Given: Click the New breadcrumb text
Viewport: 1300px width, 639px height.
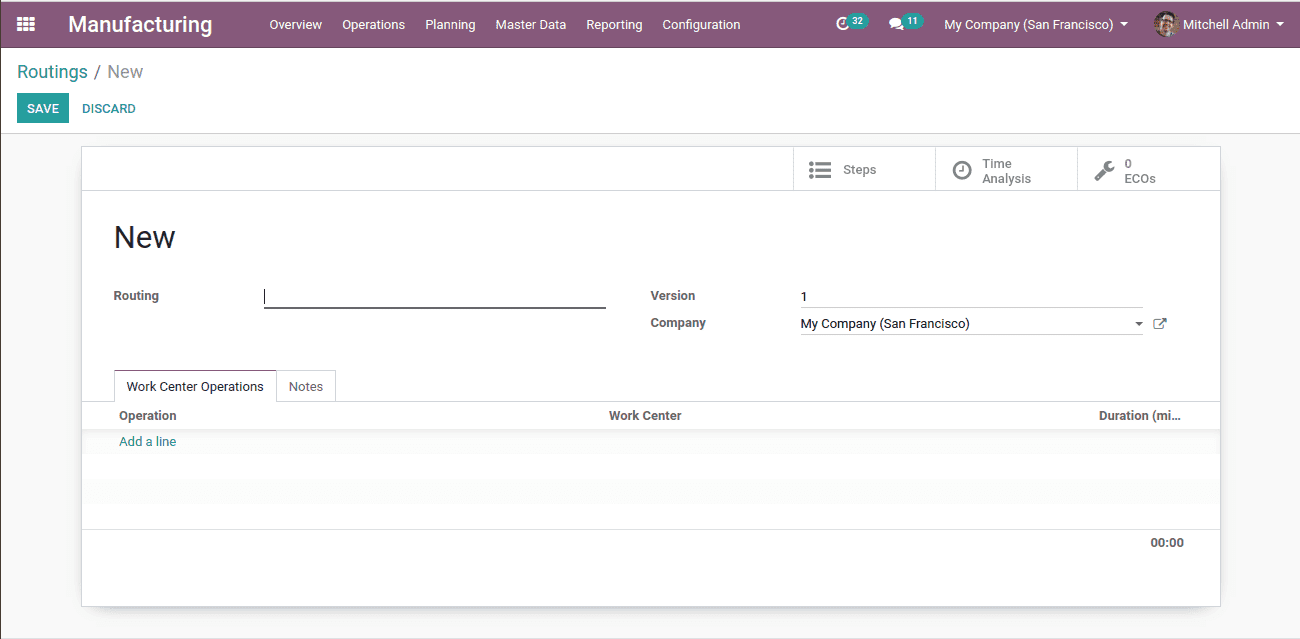Looking at the screenshot, I should (x=125, y=72).
